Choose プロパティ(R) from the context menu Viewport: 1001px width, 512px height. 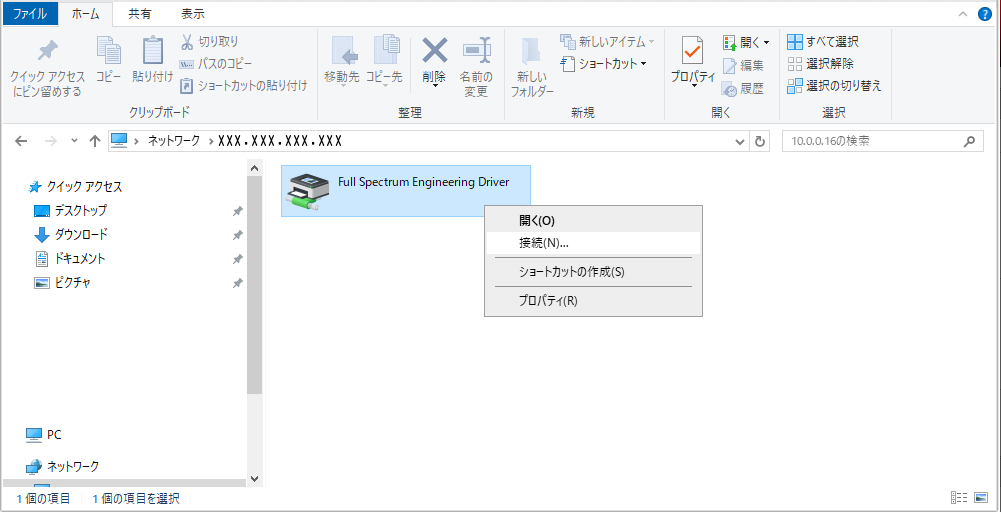(593, 301)
